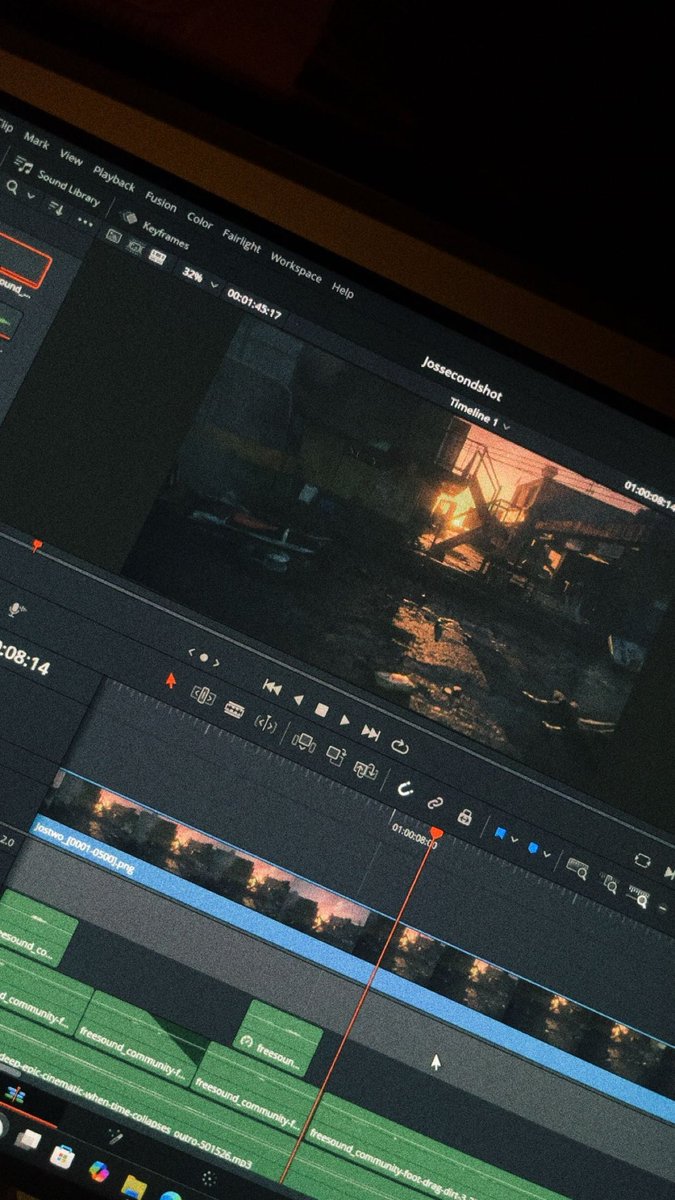The height and width of the screenshot is (1200, 675).
Task: Click the media pool search magnifier
Action: [x=12, y=186]
